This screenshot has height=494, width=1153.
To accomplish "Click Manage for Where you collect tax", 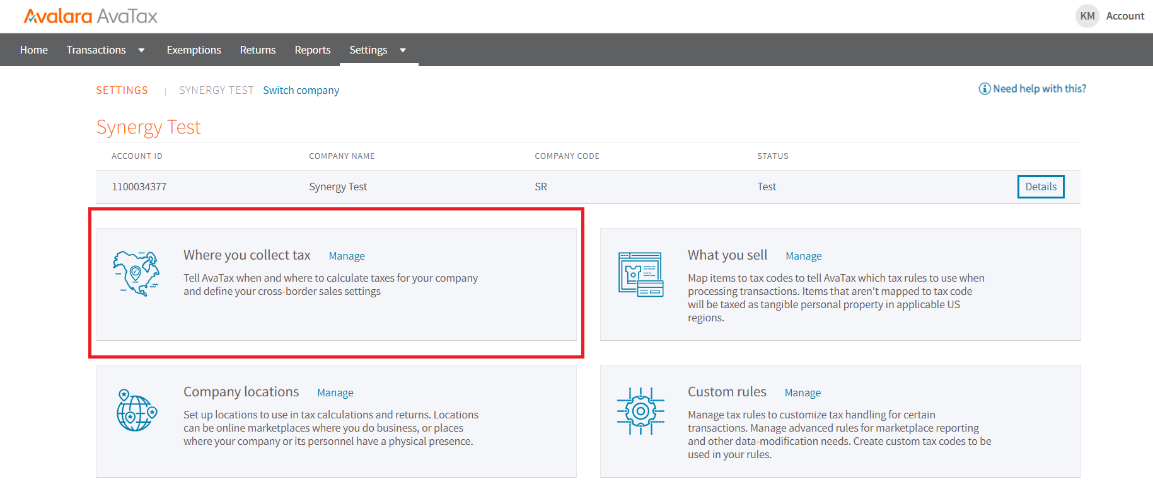I will [x=347, y=256].
